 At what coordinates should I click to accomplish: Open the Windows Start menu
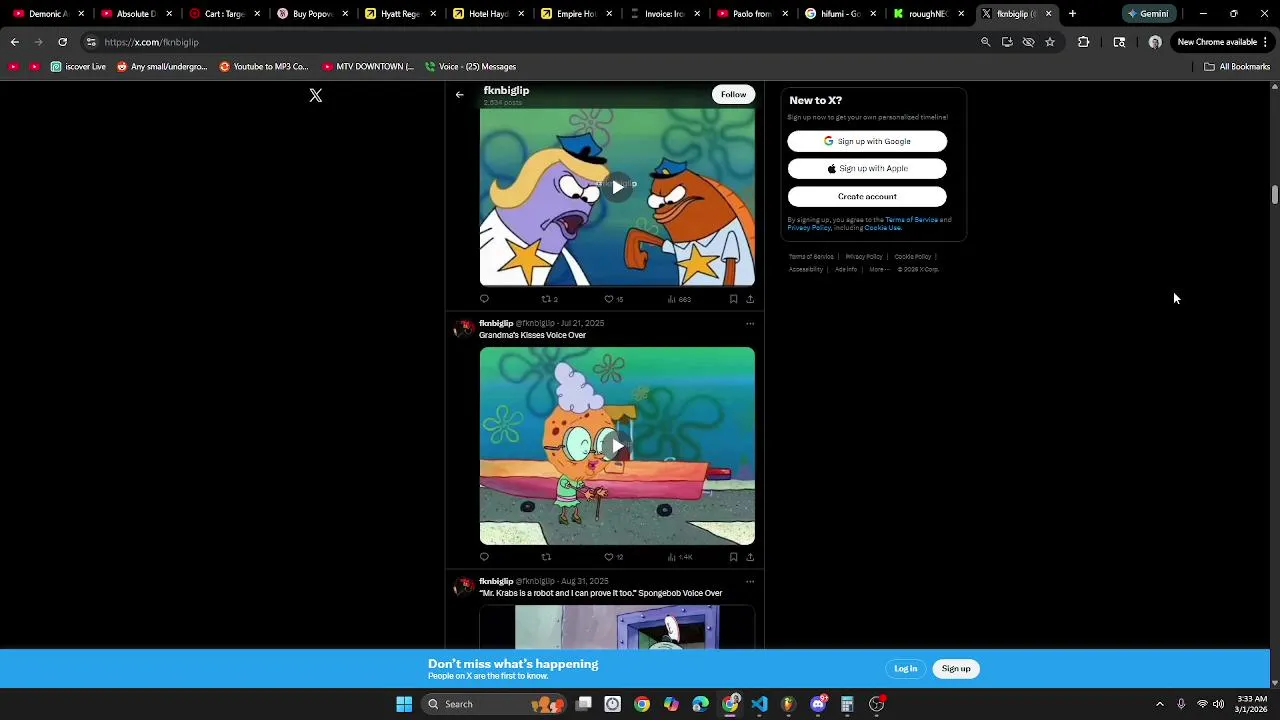click(404, 704)
